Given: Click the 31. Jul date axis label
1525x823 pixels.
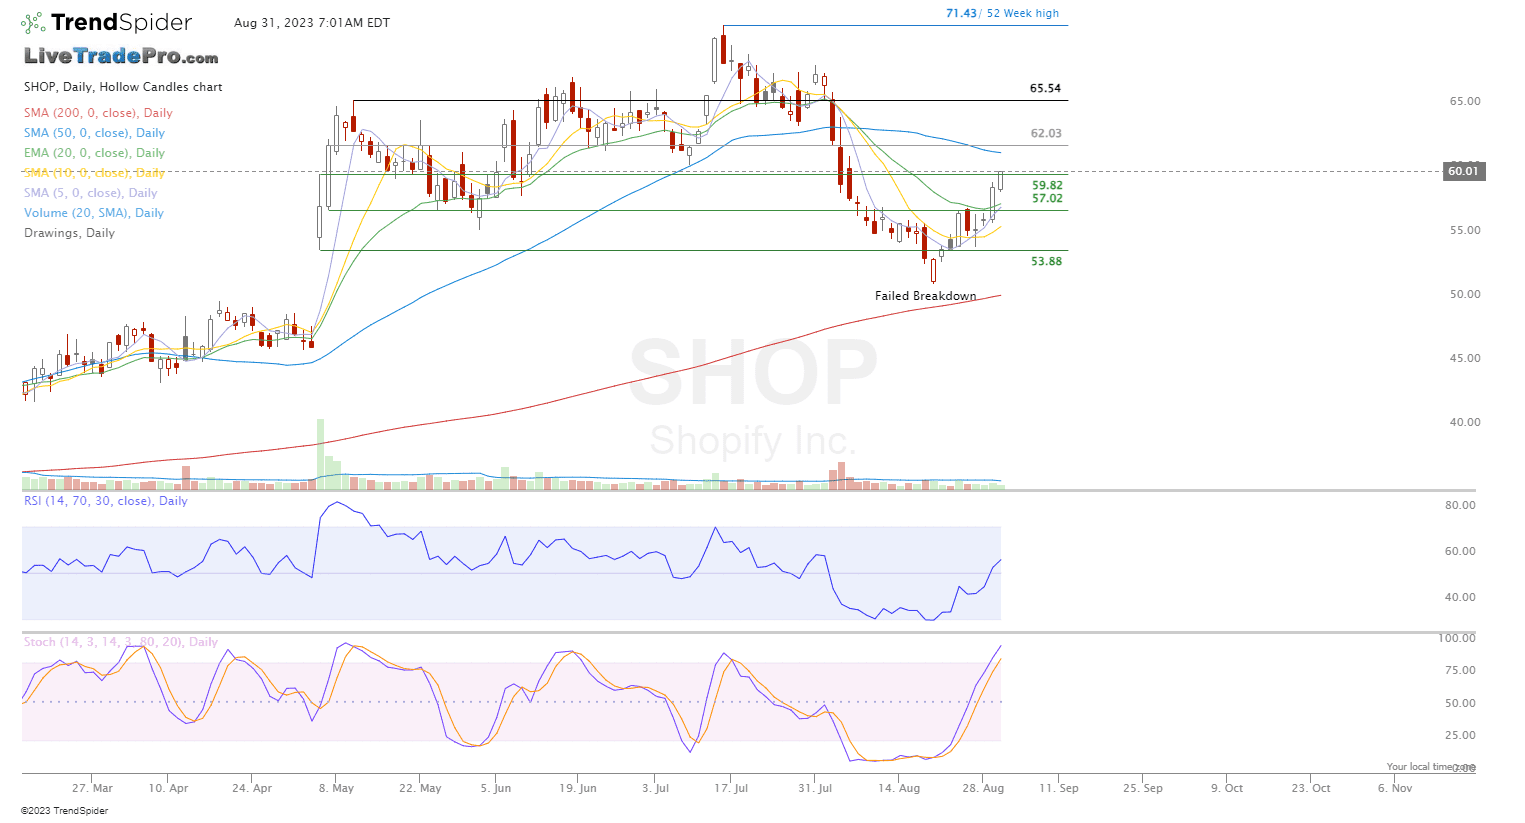Looking at the screenshot, I should [814, 788].
